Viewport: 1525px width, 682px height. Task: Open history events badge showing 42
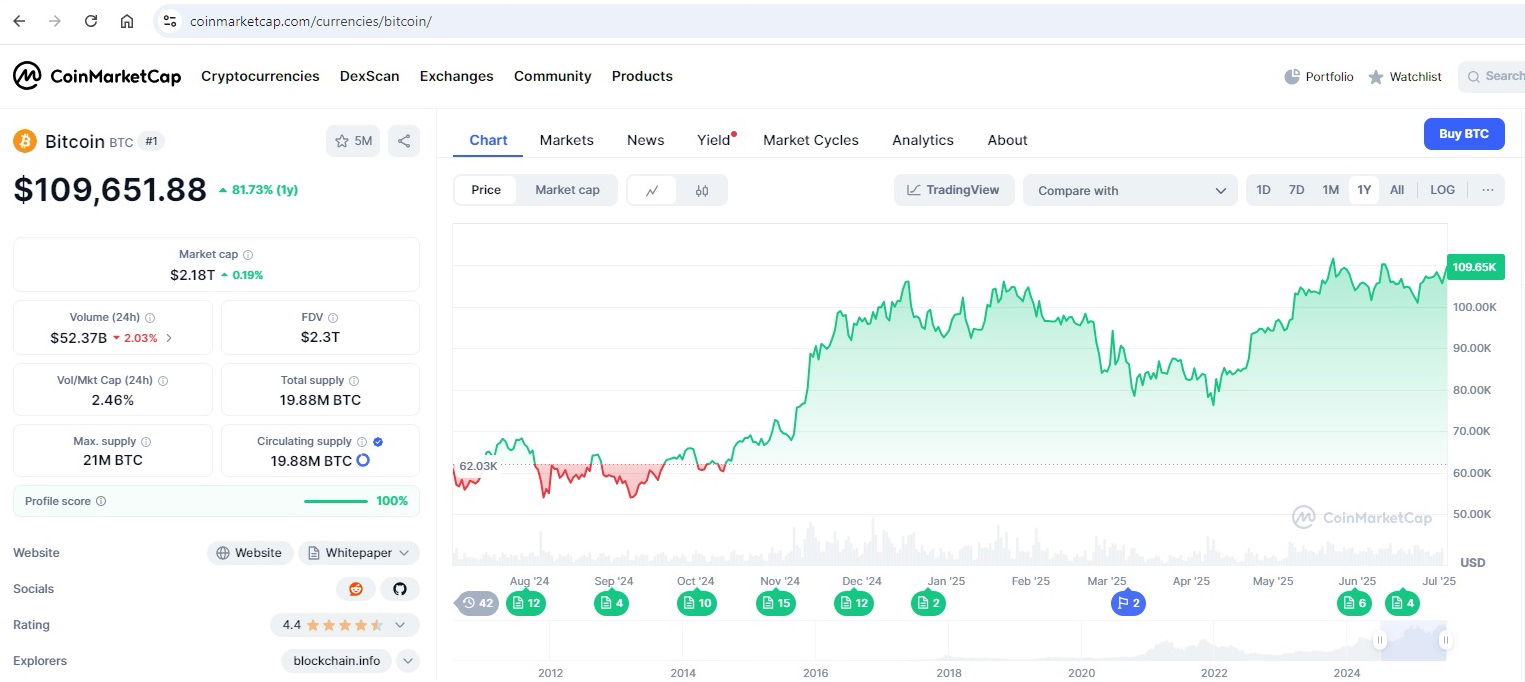click(x=478, y=603)
